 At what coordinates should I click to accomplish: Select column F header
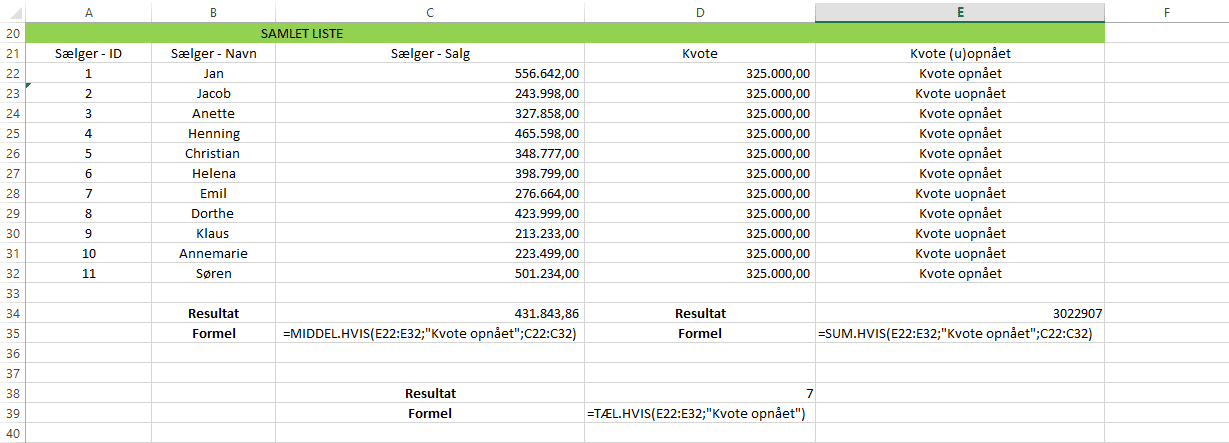coord(1166,12)
